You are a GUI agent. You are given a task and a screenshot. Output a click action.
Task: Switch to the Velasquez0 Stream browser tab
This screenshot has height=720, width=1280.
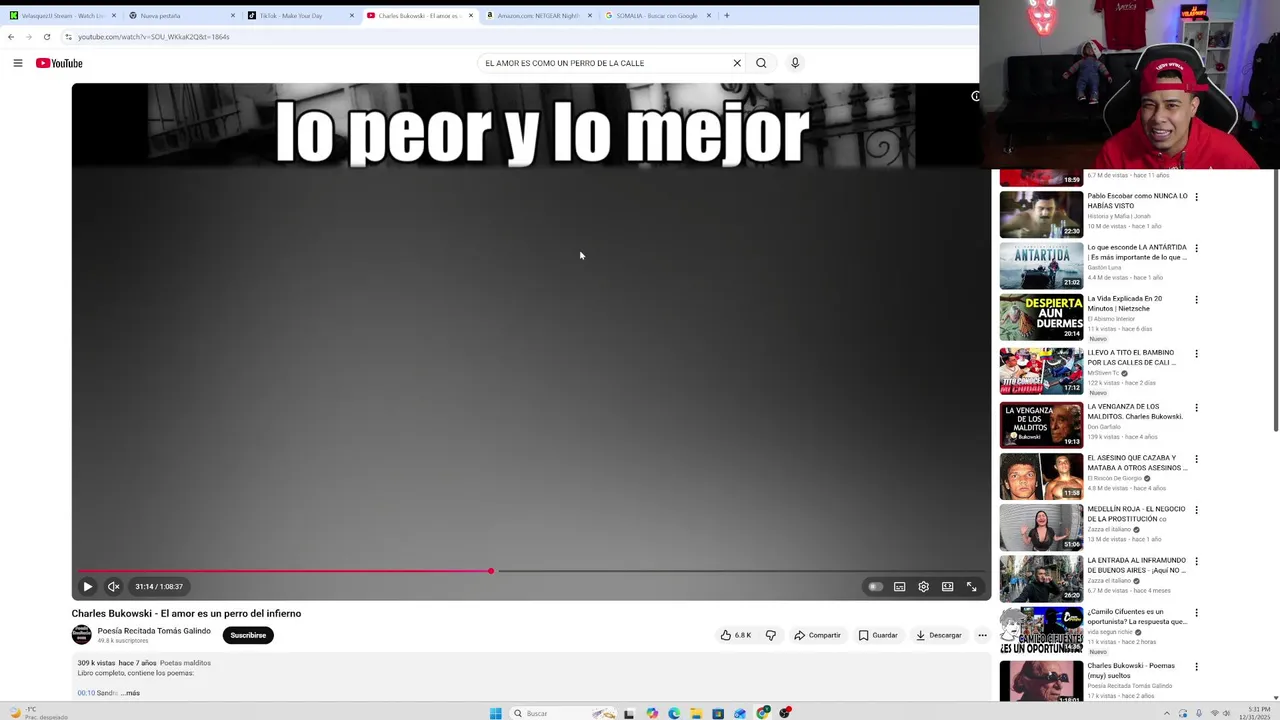click(x=62, y=16)
